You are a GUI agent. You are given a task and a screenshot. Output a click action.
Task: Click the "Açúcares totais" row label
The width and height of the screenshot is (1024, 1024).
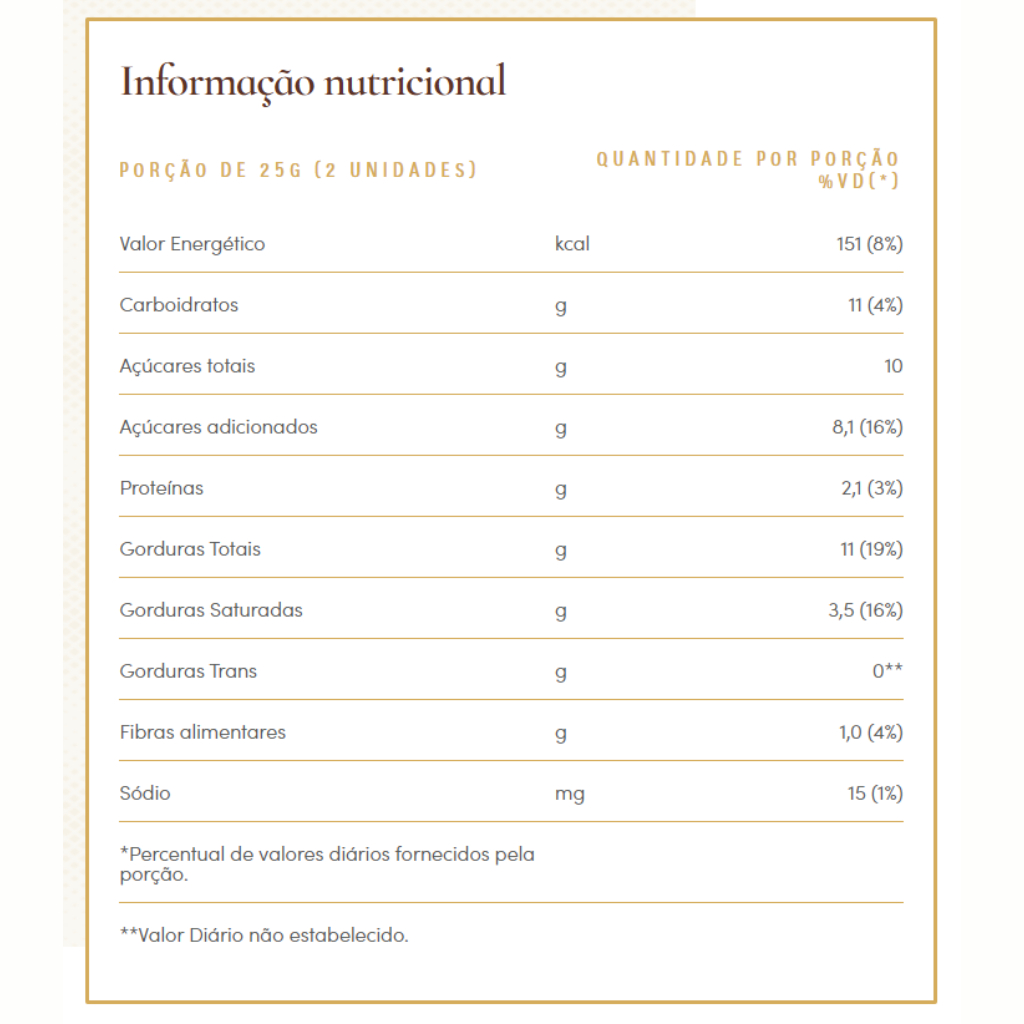(x=187, y=366)
